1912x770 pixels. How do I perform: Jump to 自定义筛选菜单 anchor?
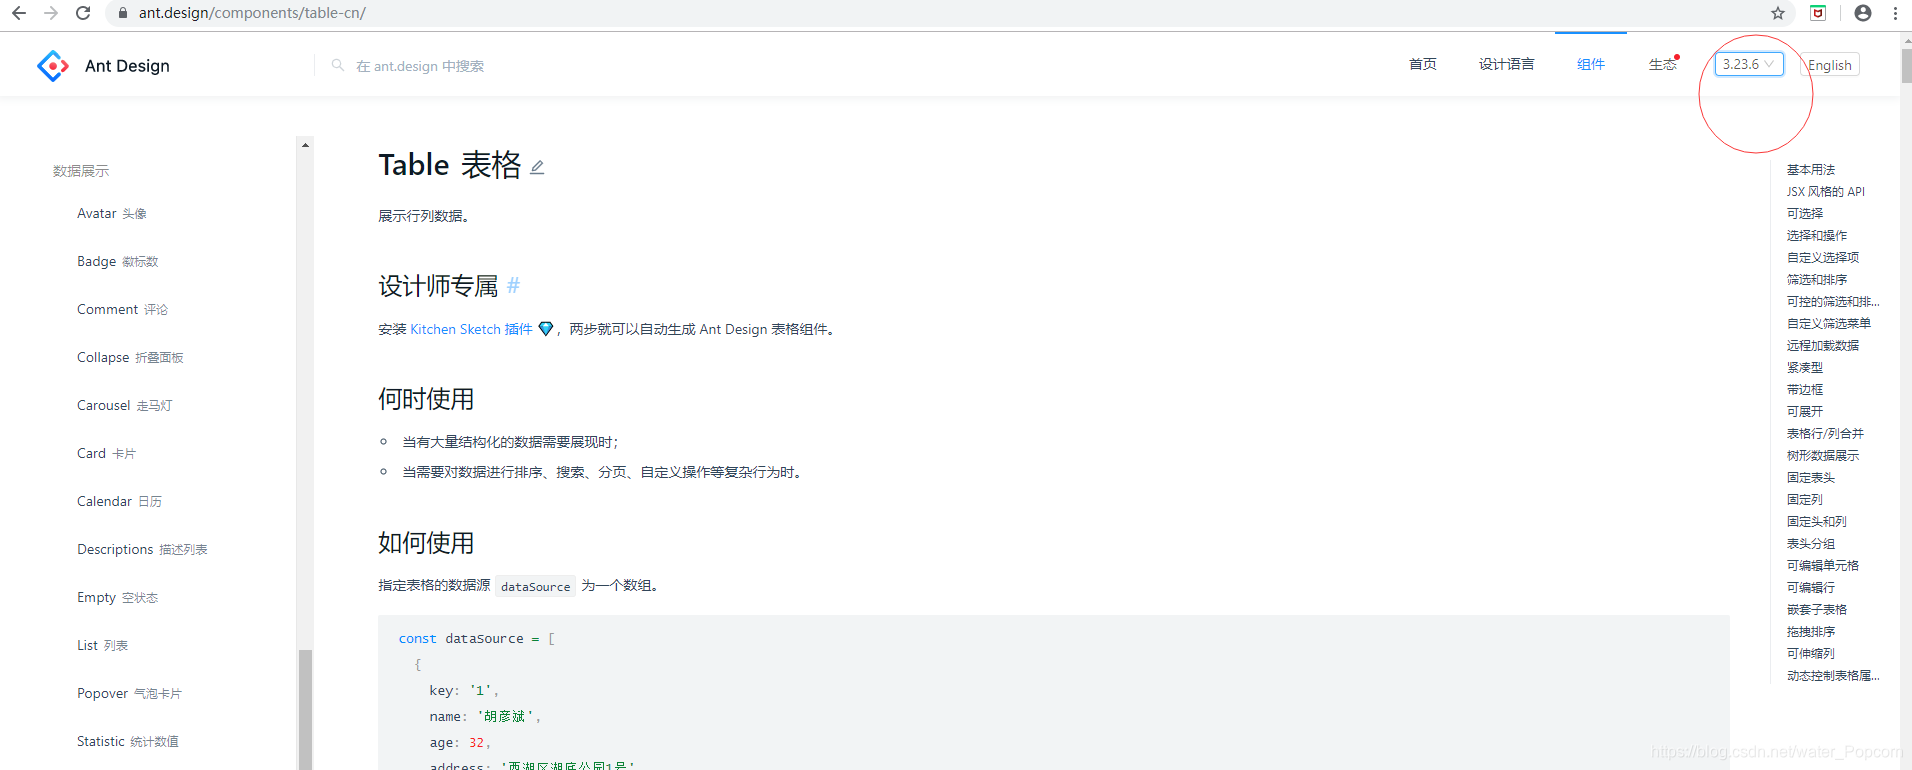click(1829, 323)
